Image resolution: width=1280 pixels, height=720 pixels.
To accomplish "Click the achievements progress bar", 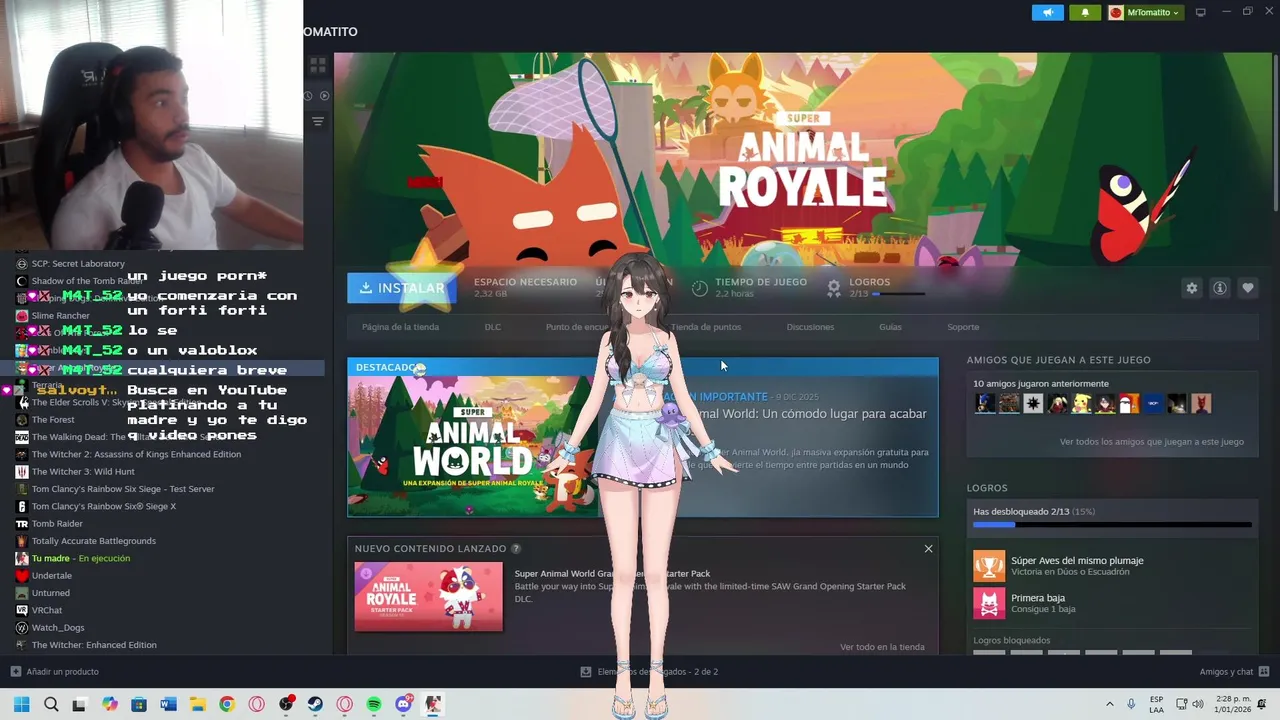I will tap(1112, 524).
